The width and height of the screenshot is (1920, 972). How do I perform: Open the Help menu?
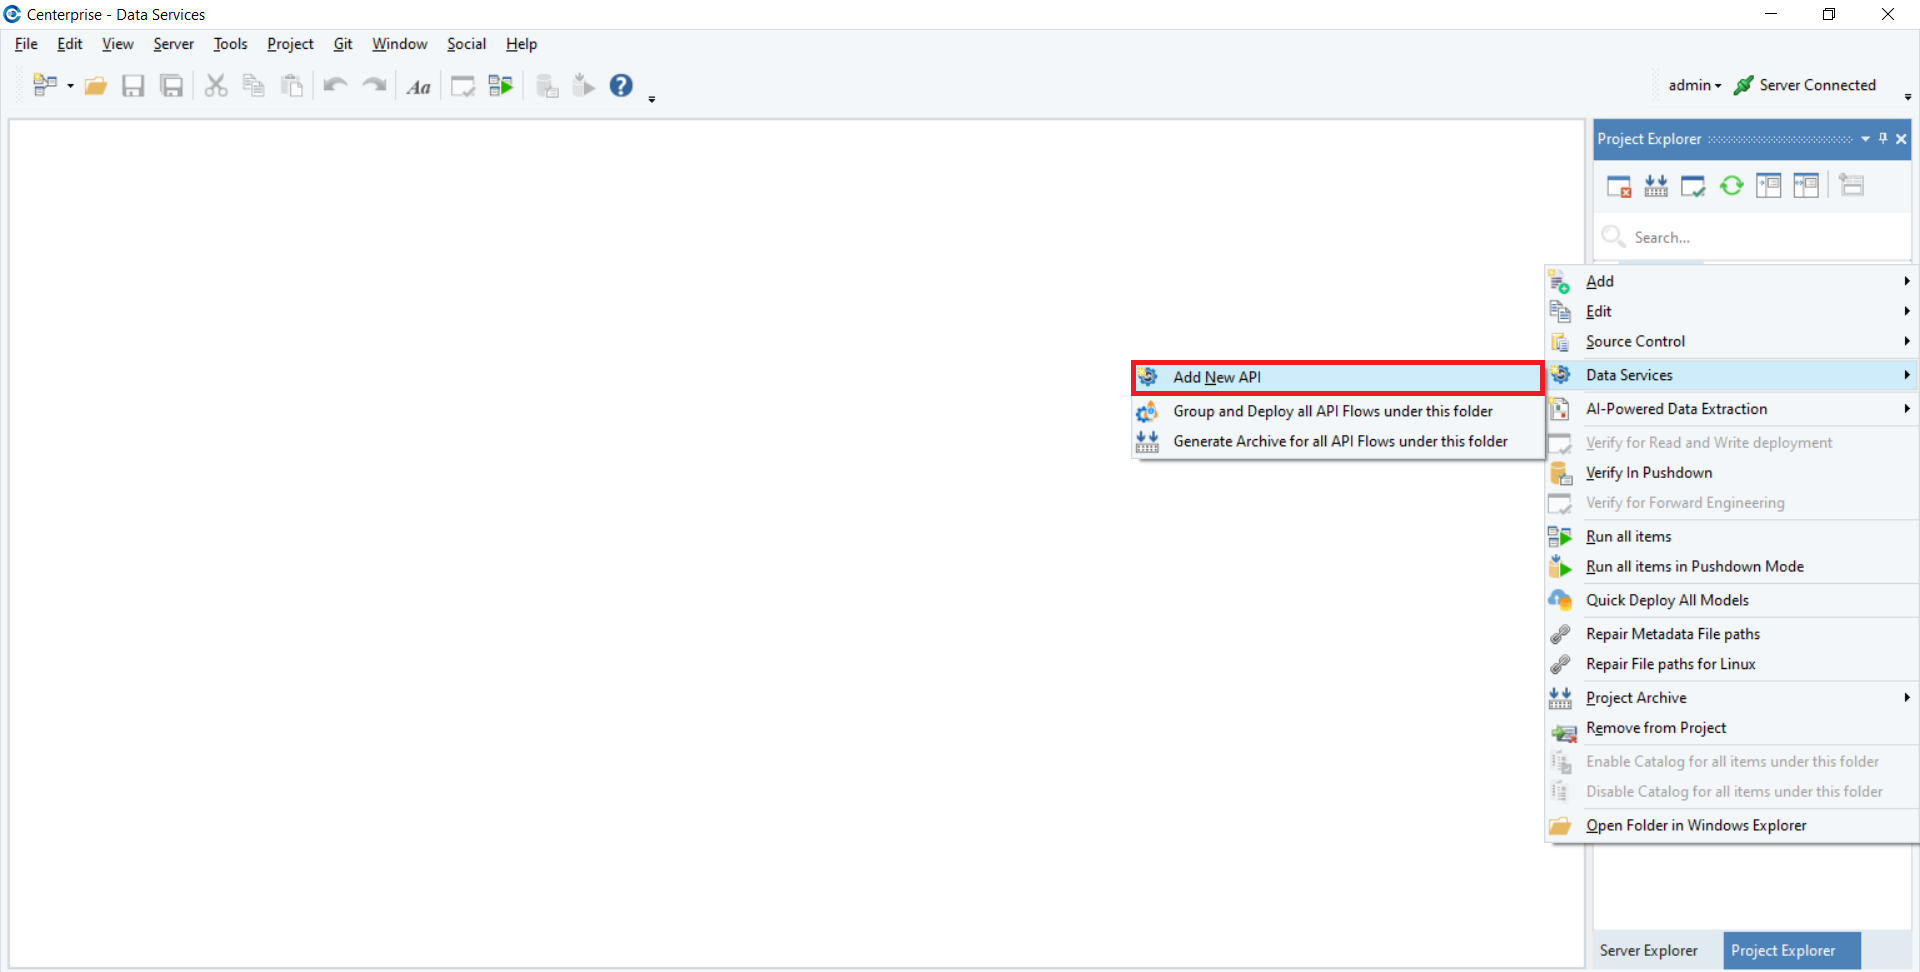521,44
